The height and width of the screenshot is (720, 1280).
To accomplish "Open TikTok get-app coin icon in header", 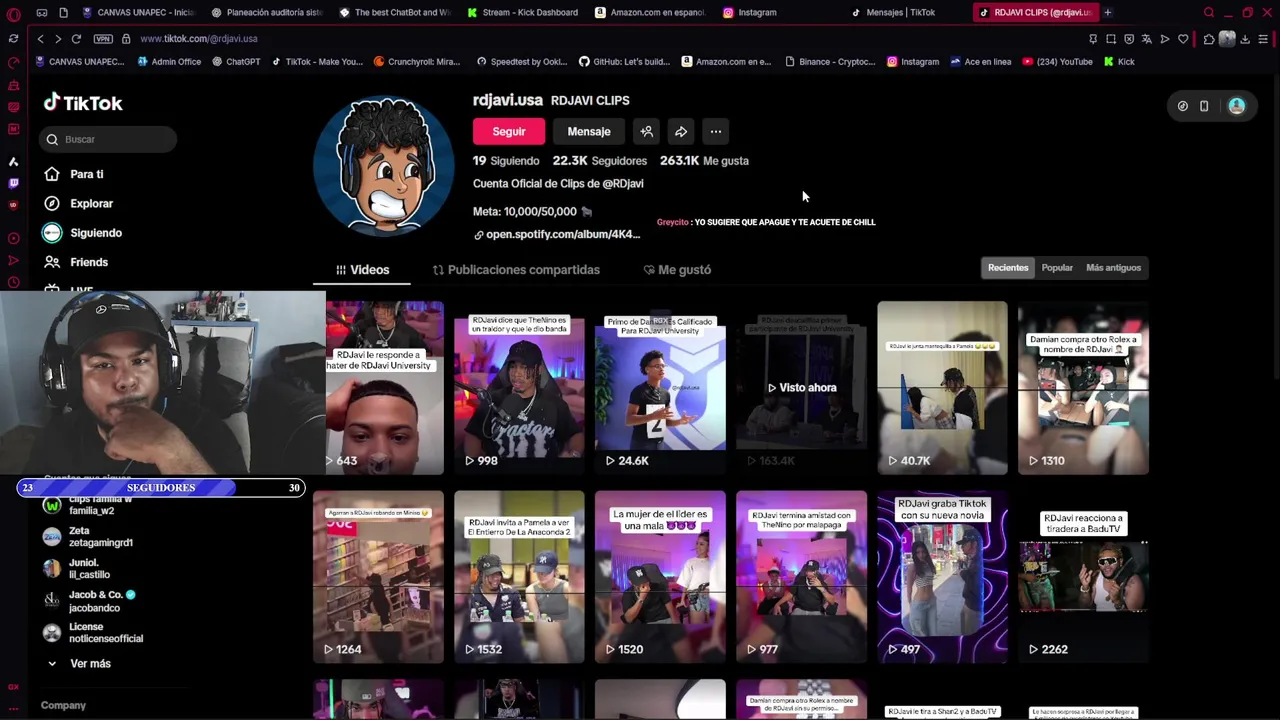I will [1183, 106].
